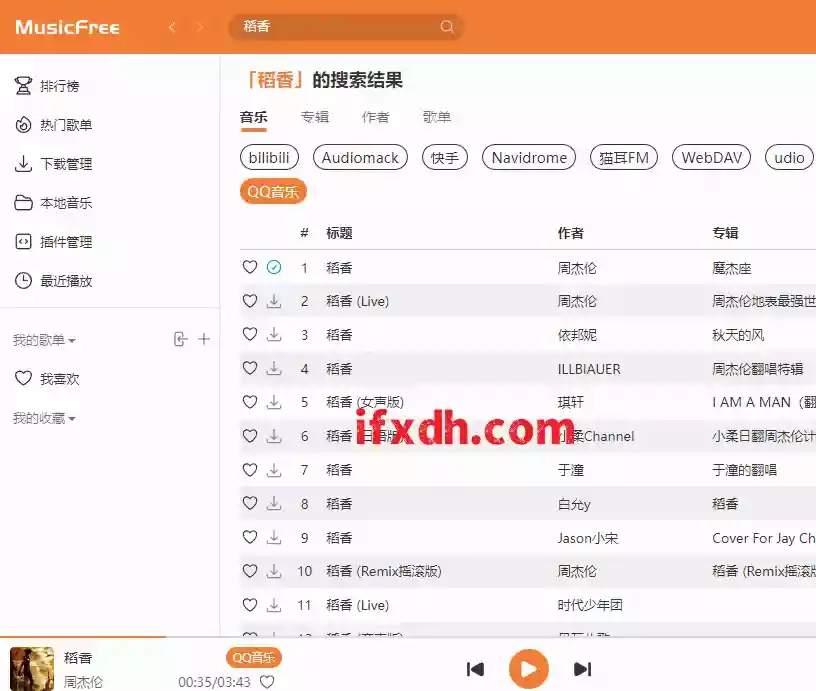Open 本地音乐 local music library
The image size is (816, 691).
tap(62, 202)
